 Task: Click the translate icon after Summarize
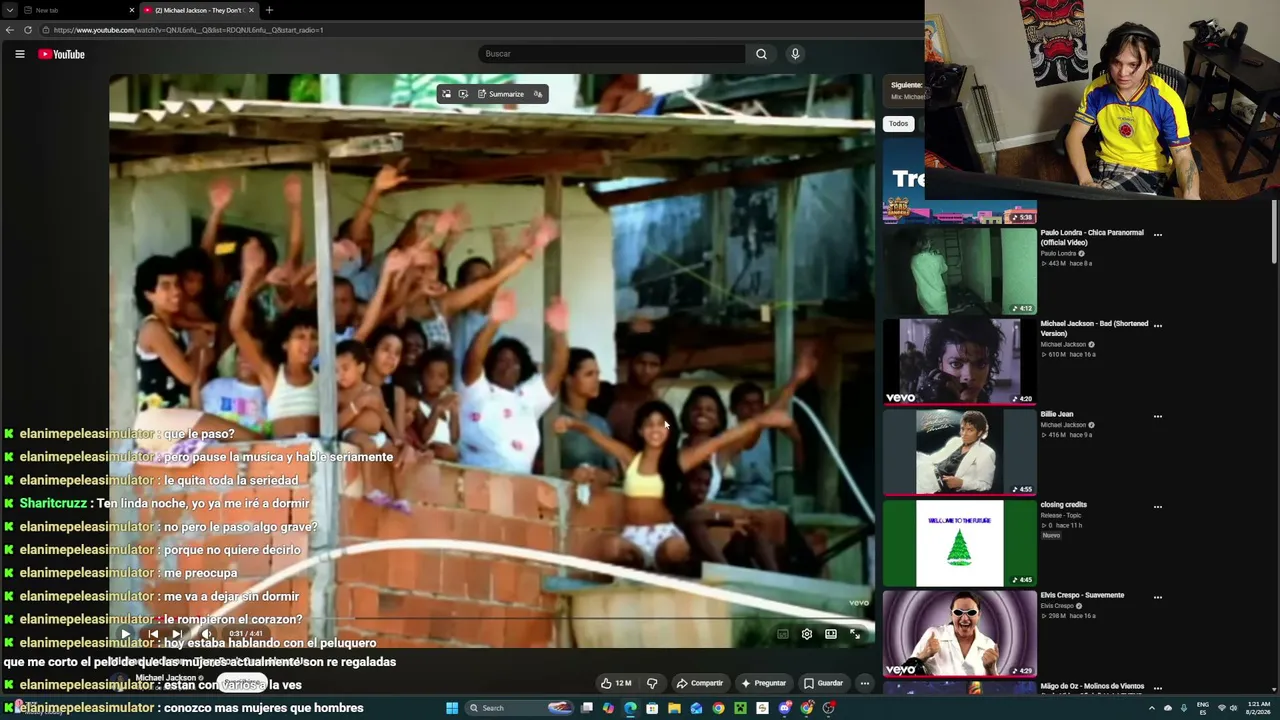coord(538,94)
